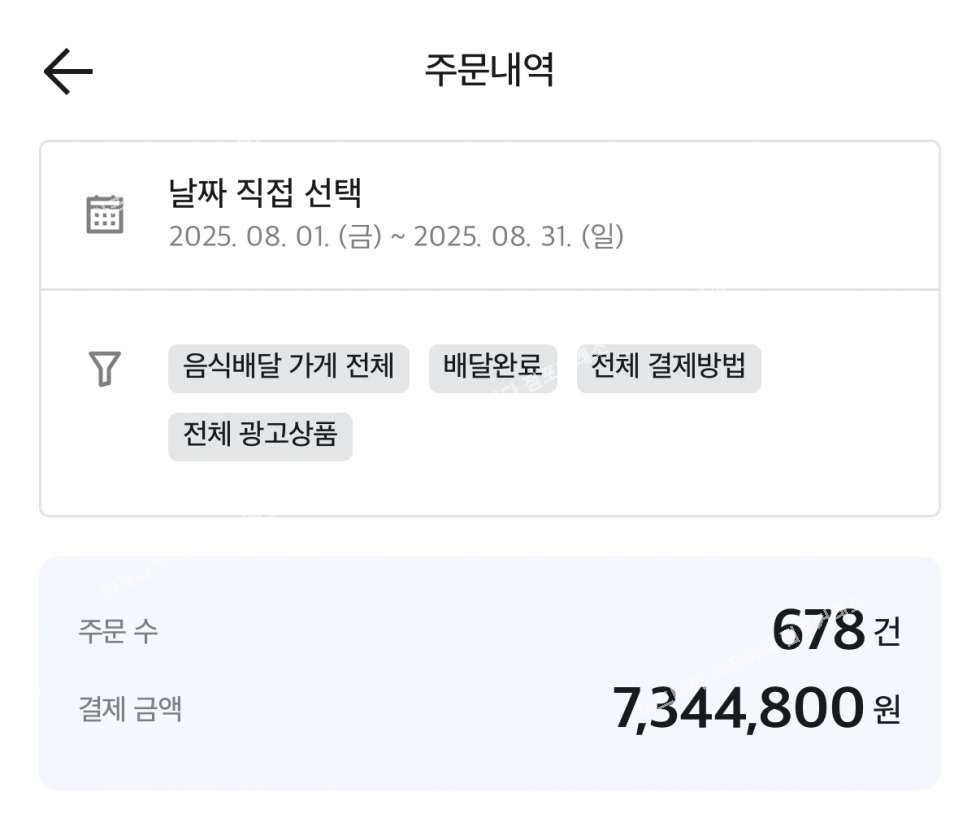The width and height of the screenshot is (980, 822).
Task: Click the funnel filter icon
Action: coord(104,368)
